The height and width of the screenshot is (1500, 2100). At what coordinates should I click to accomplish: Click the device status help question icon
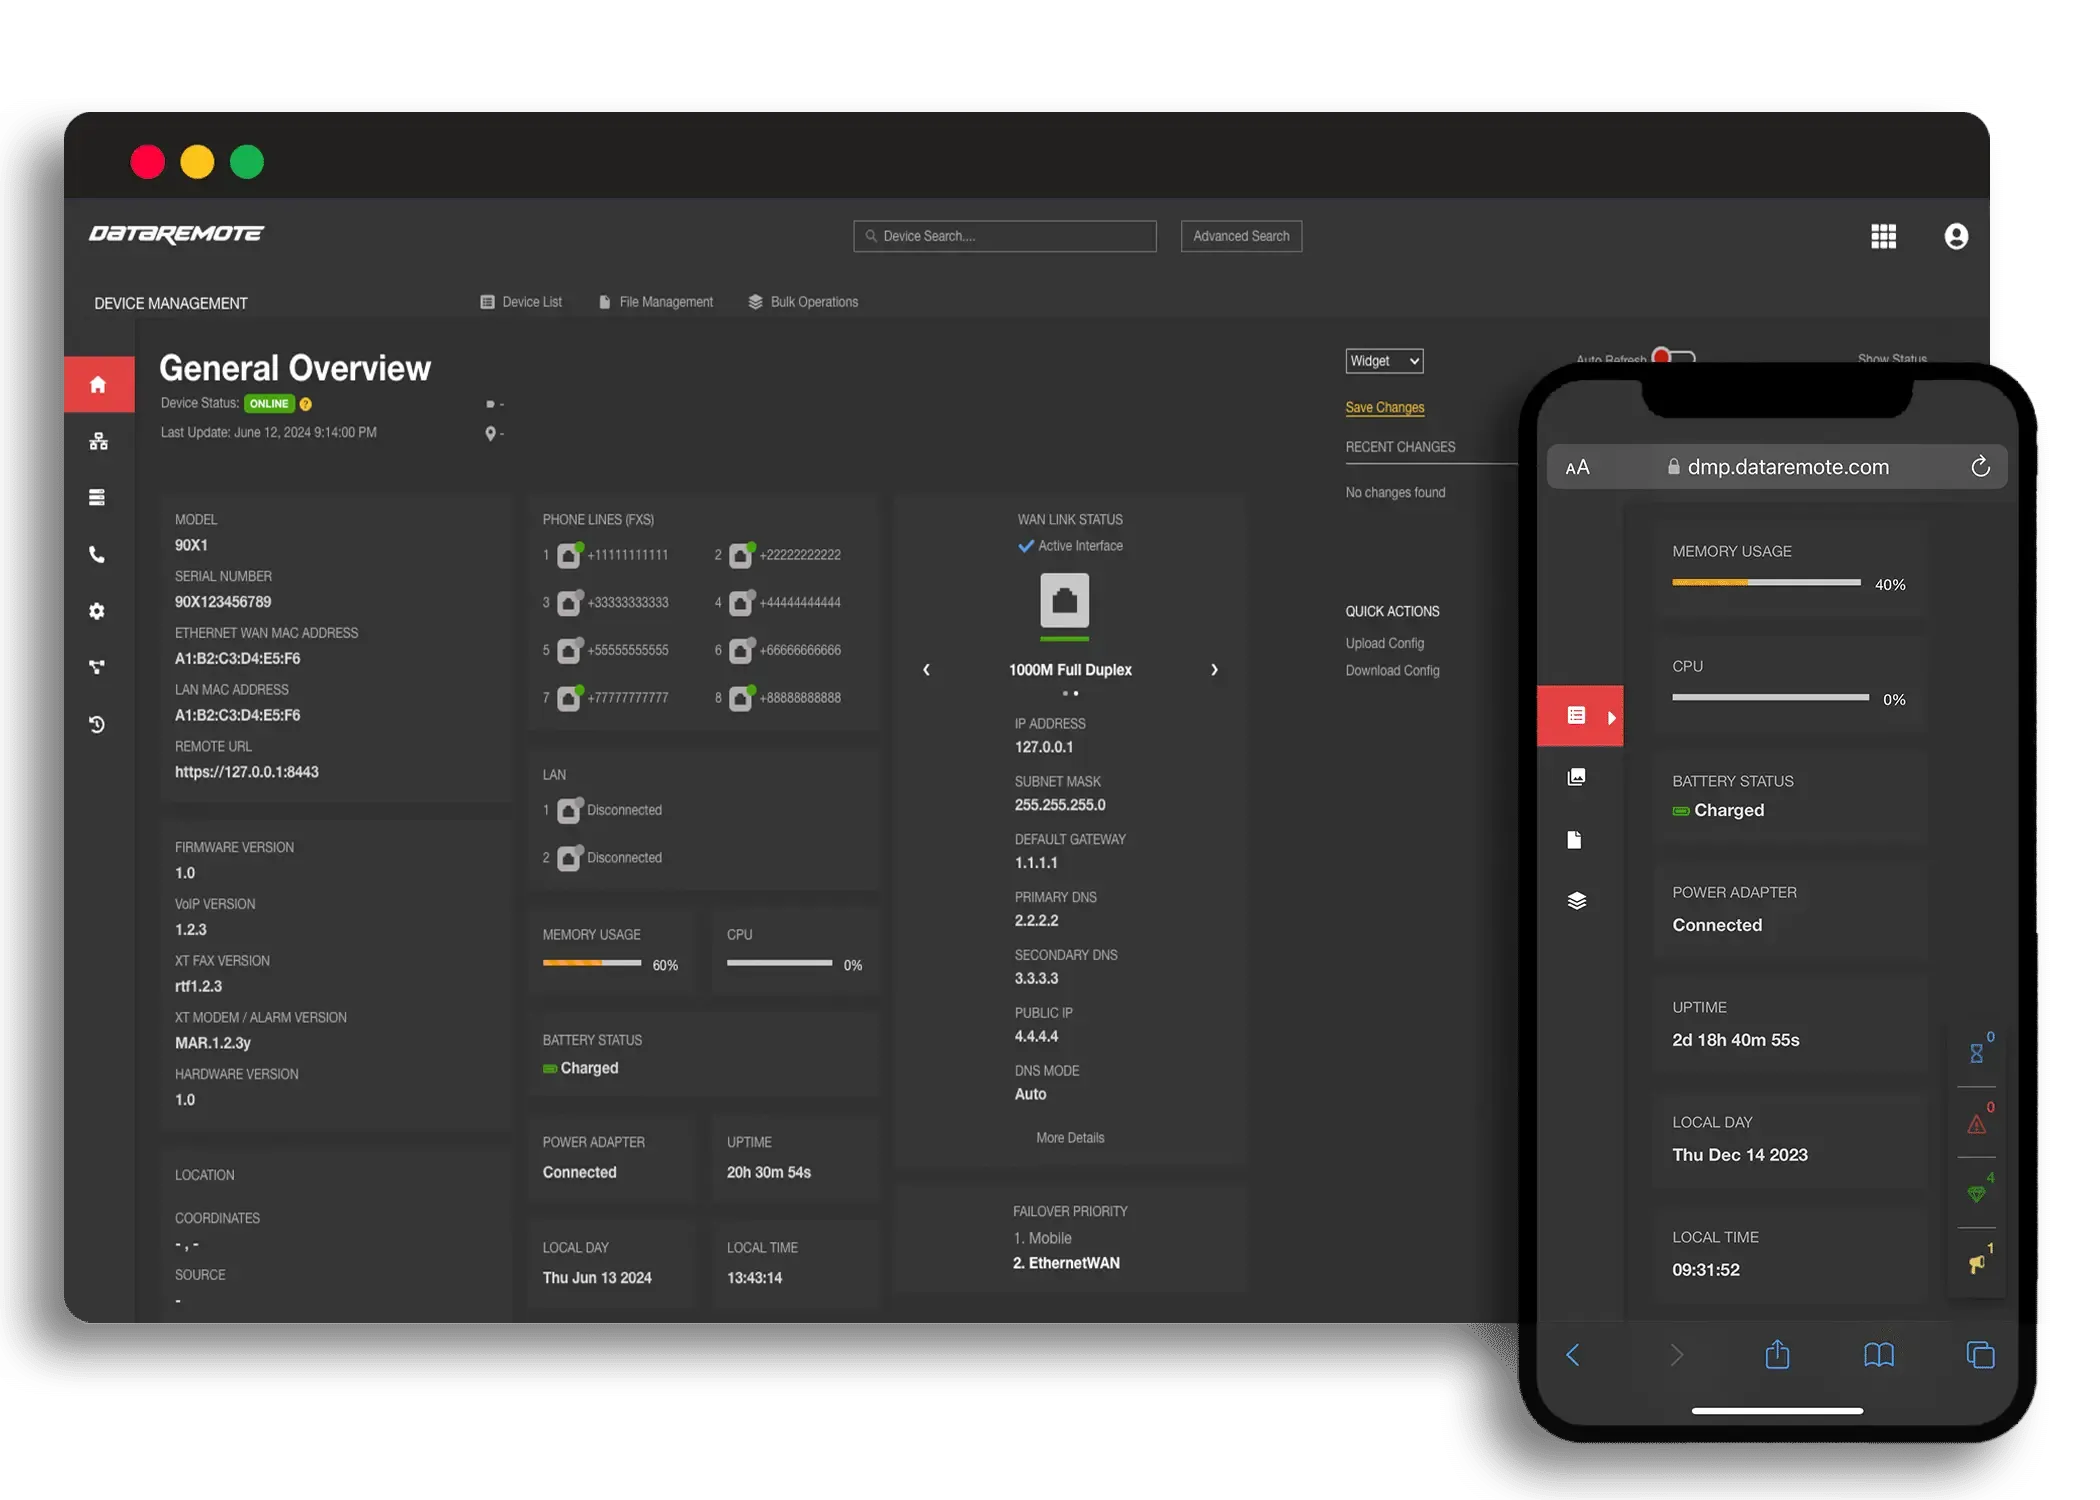[x=306, y=404]
